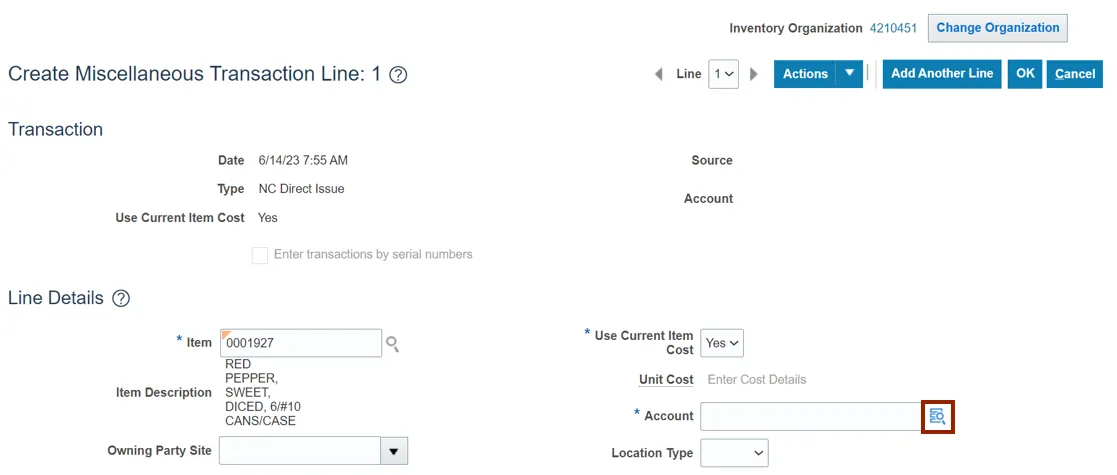Click the Item search magnifier icon

(x=393, y=344)
